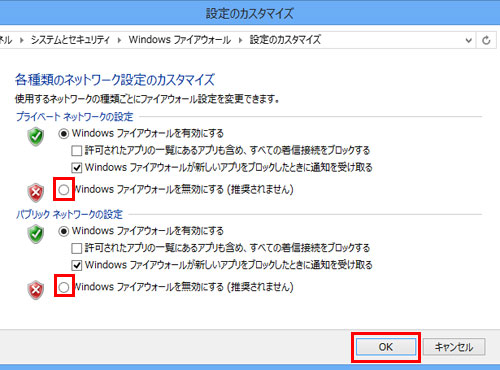Viewport: 500px width, 370px height.
Task: Click the プライベート ネットワークの設定 heading
Action: (x=74, y=117)
